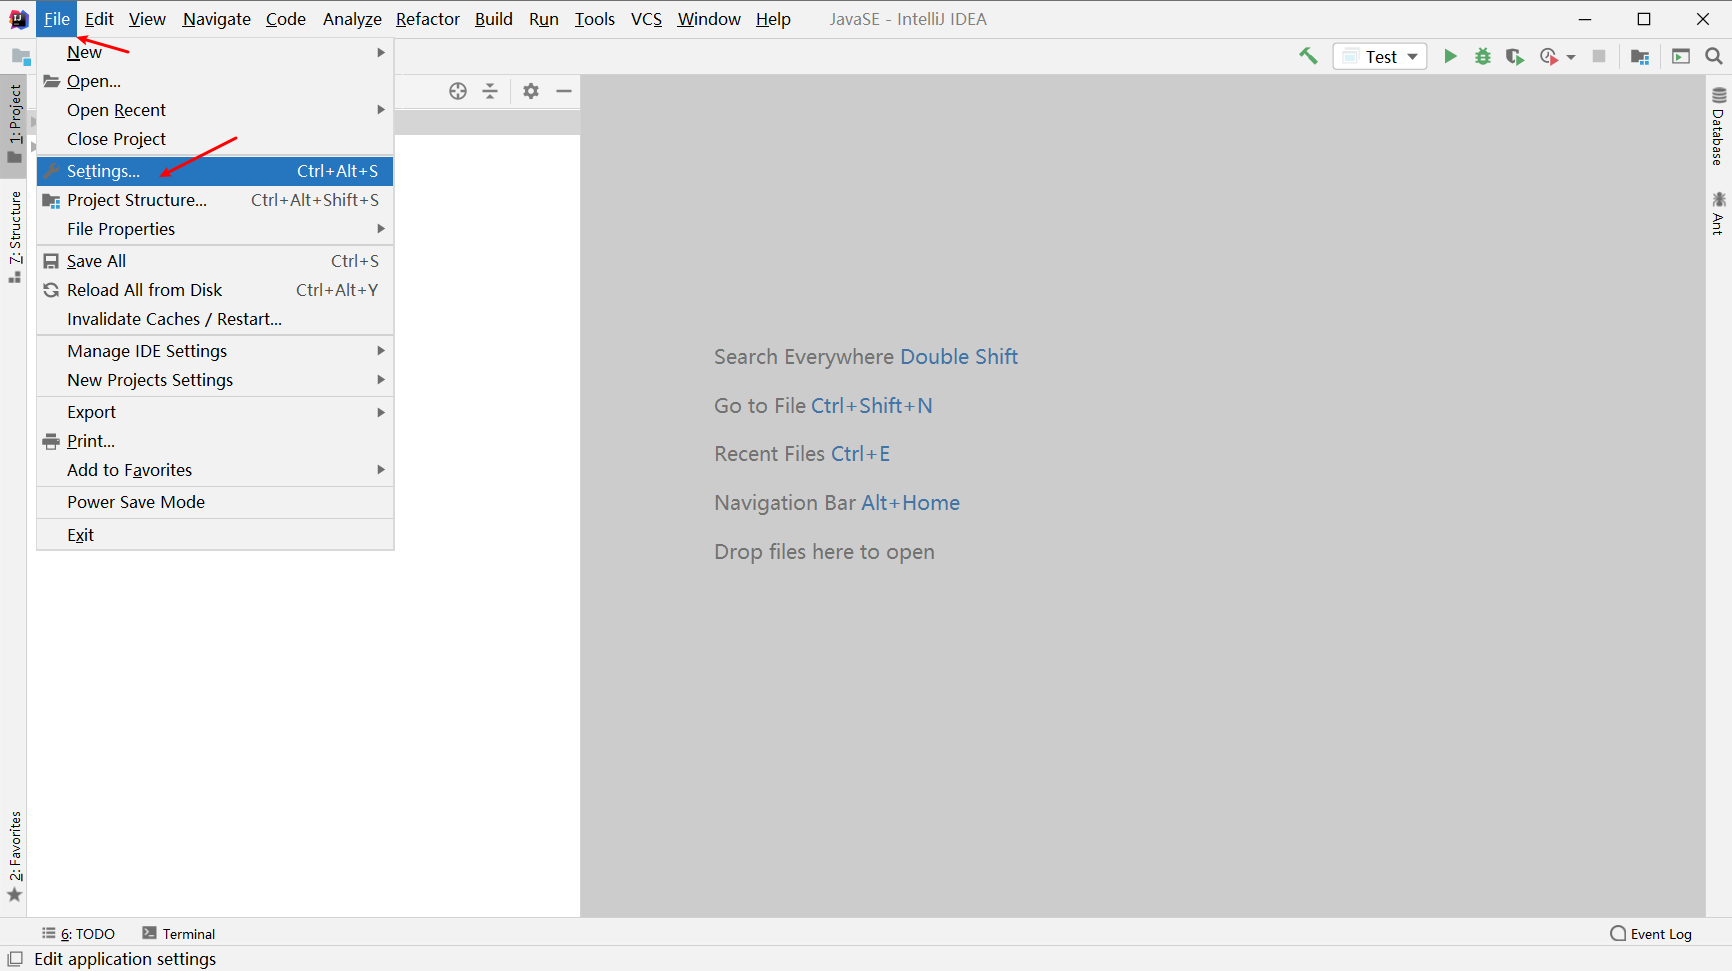Expand the New Projects Settings submenu
Image resolution: width=1732 pixels, height=971 pixels.
pos(215,380)
